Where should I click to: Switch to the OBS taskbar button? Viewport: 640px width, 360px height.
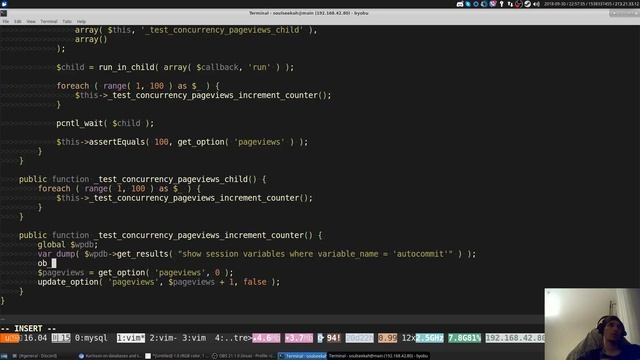[x=244, y=356]
